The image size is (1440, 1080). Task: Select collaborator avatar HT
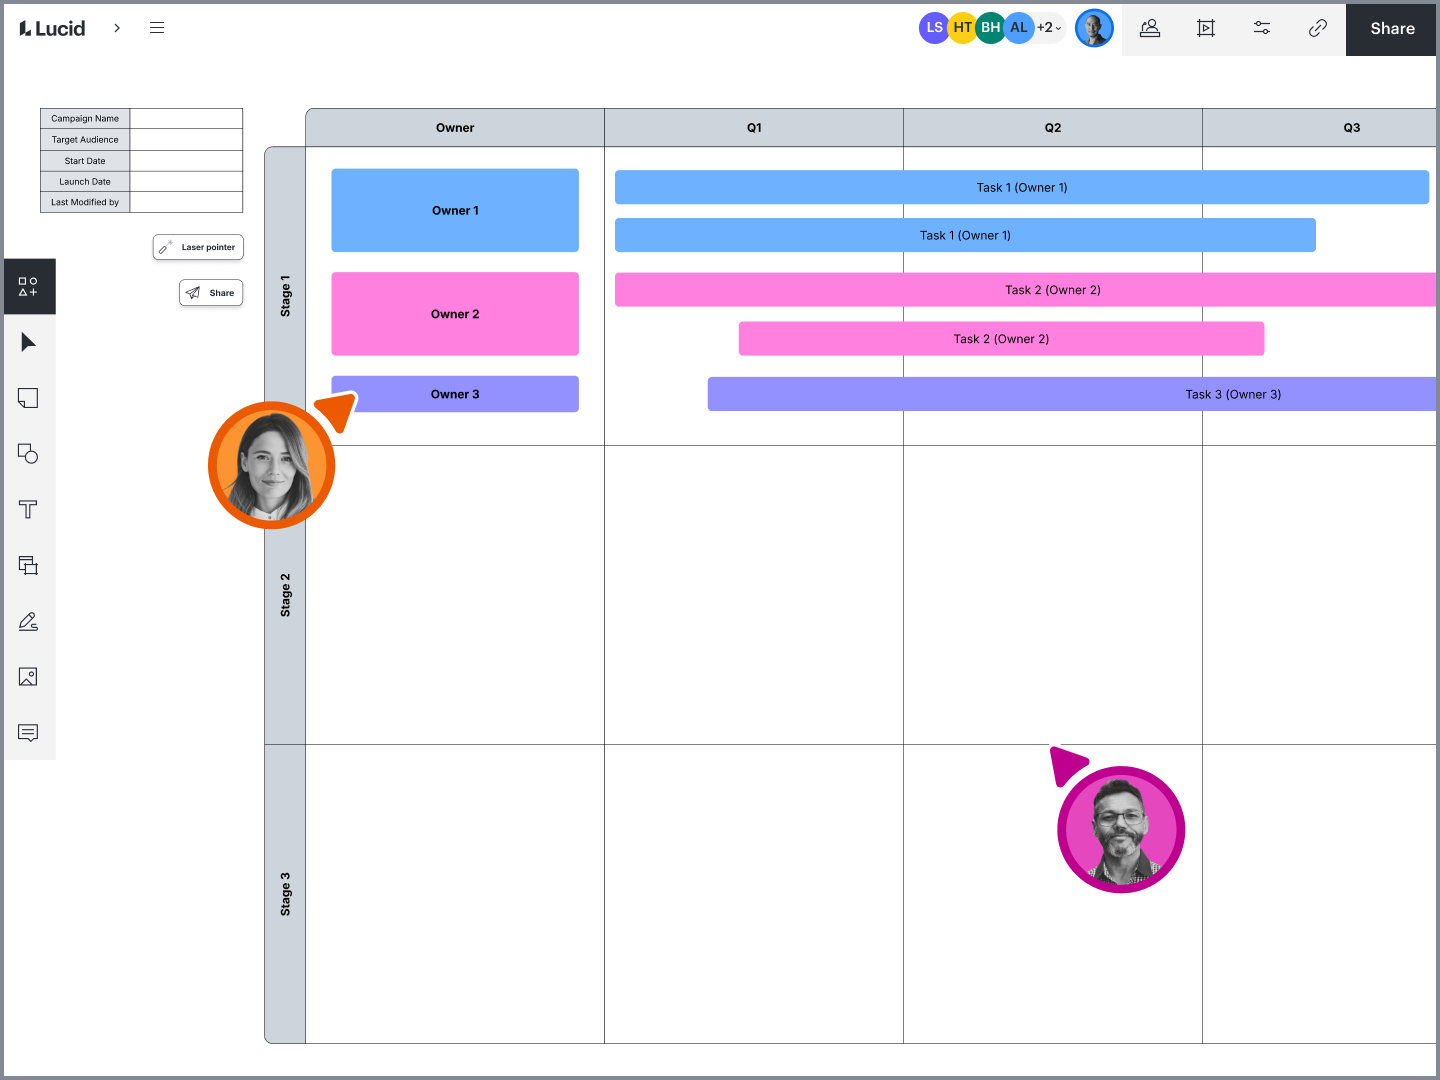(962, 28)
